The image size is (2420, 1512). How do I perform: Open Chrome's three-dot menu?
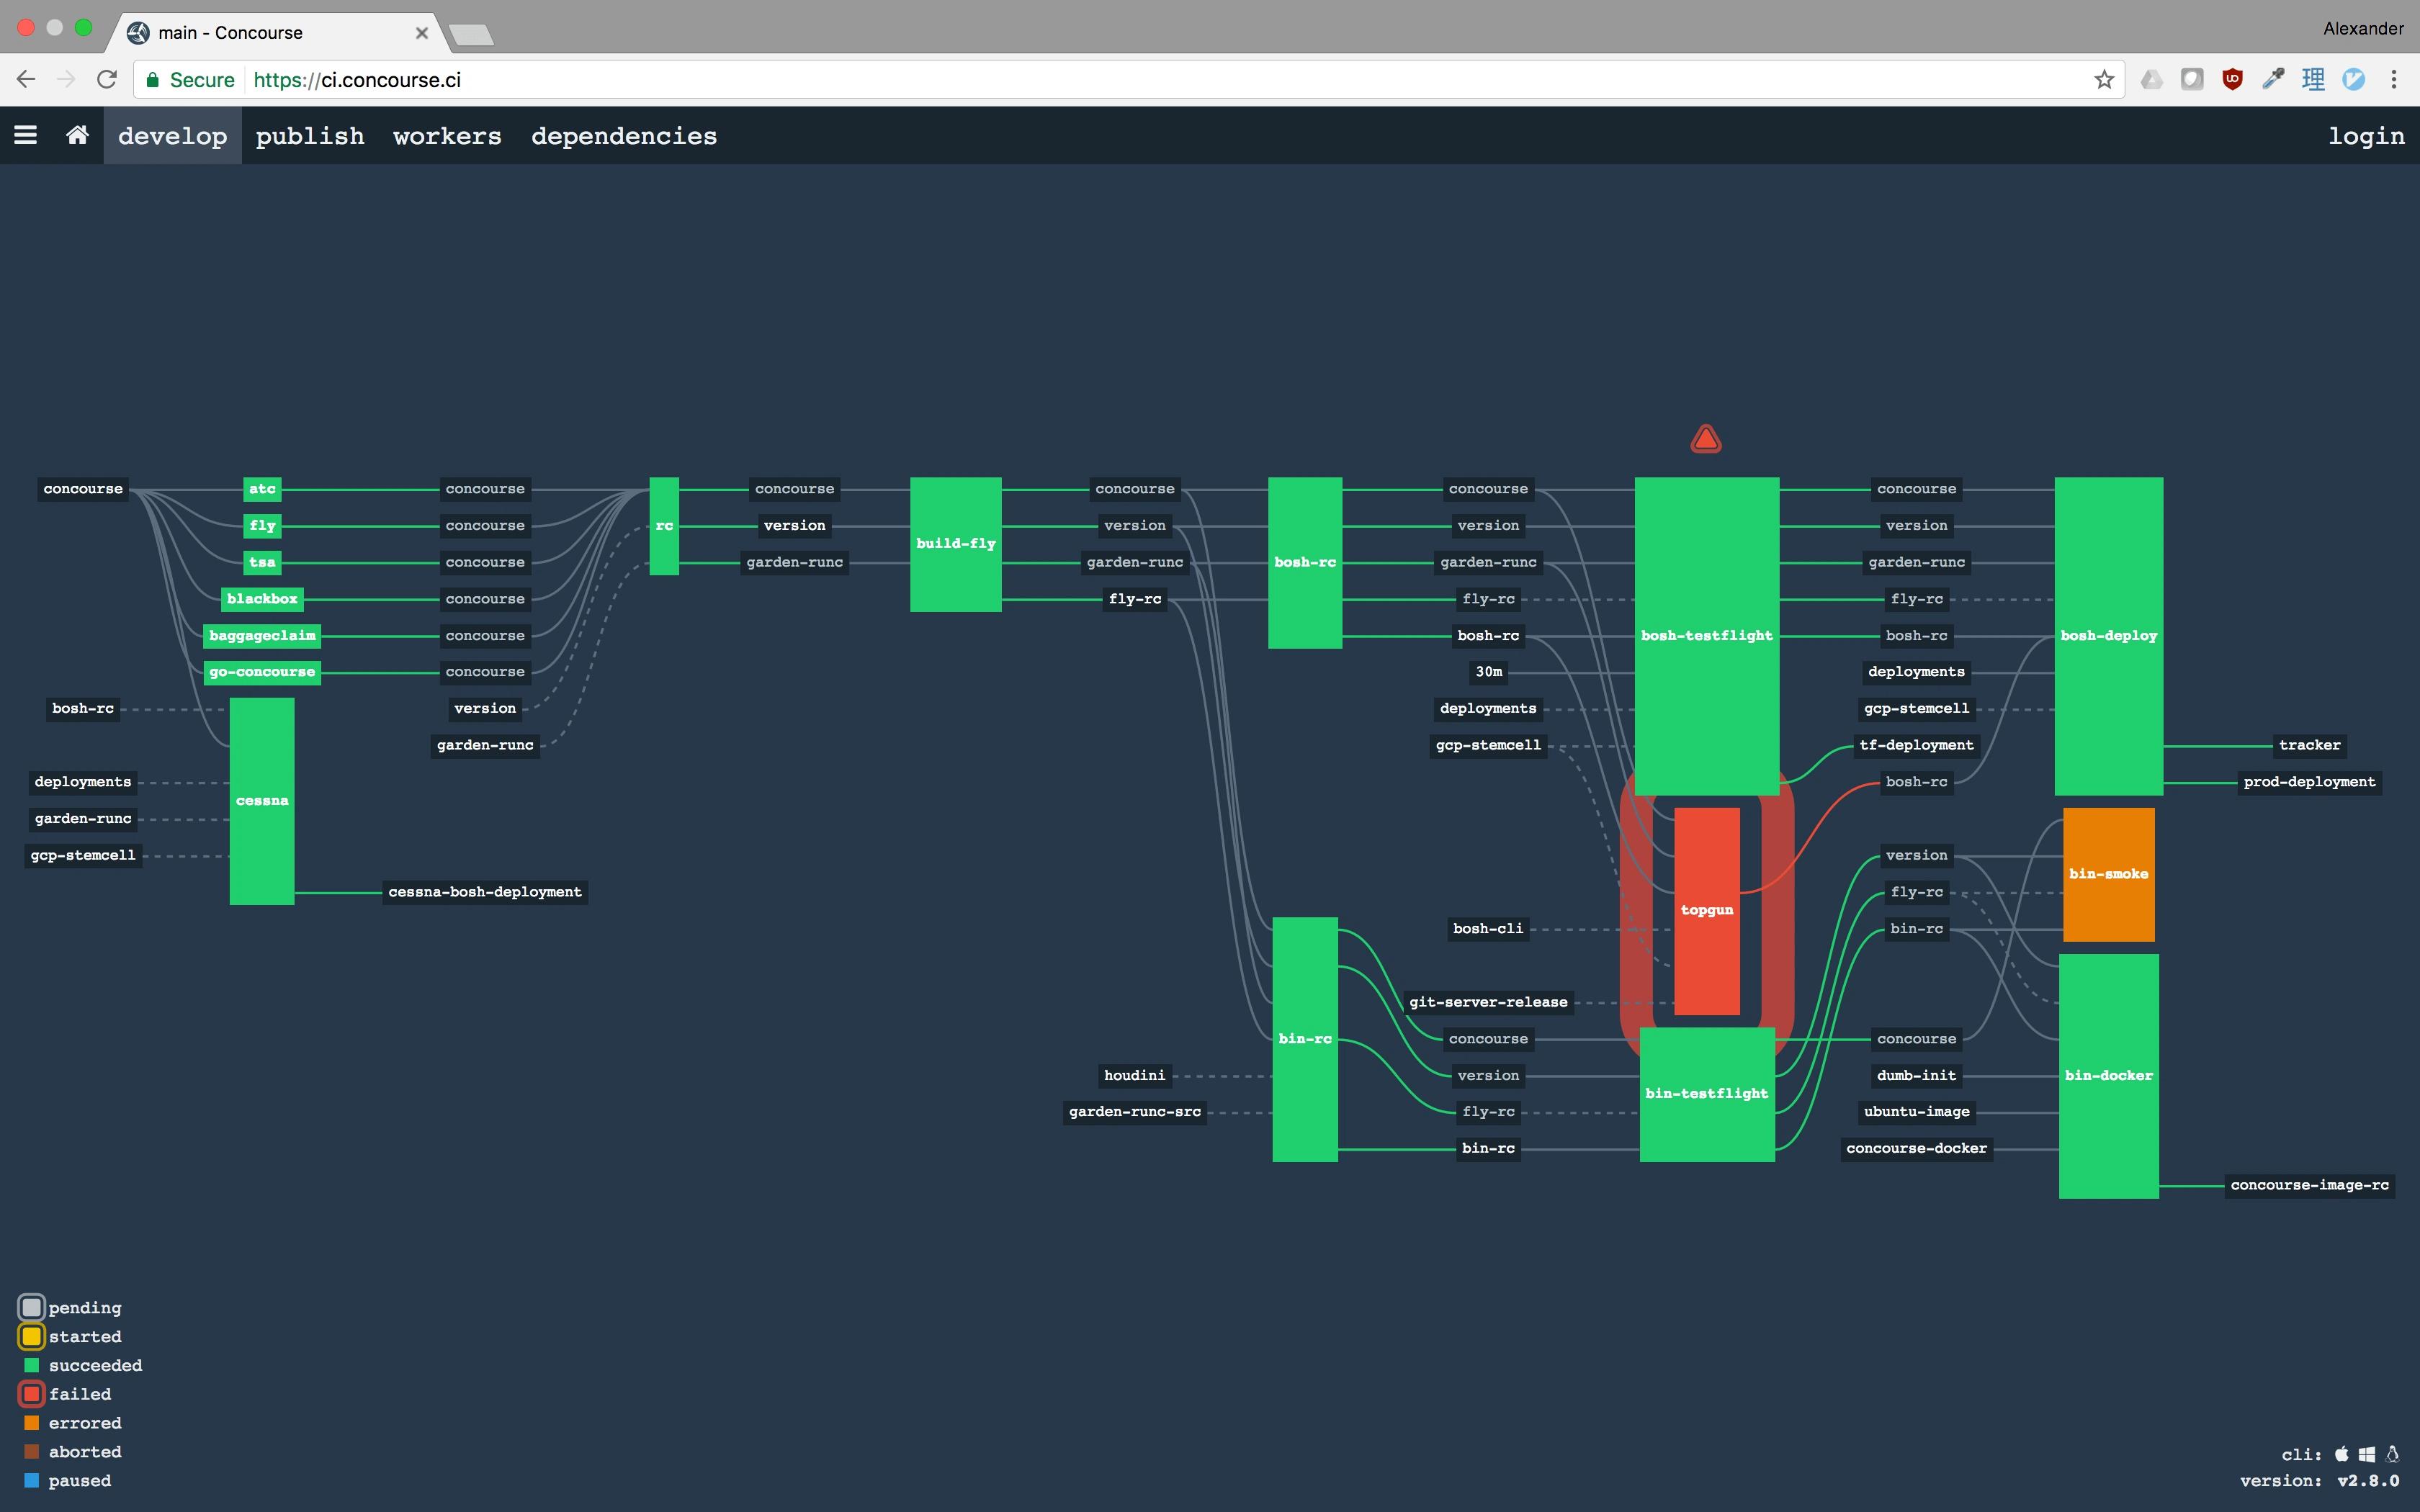coord(2394,80)
